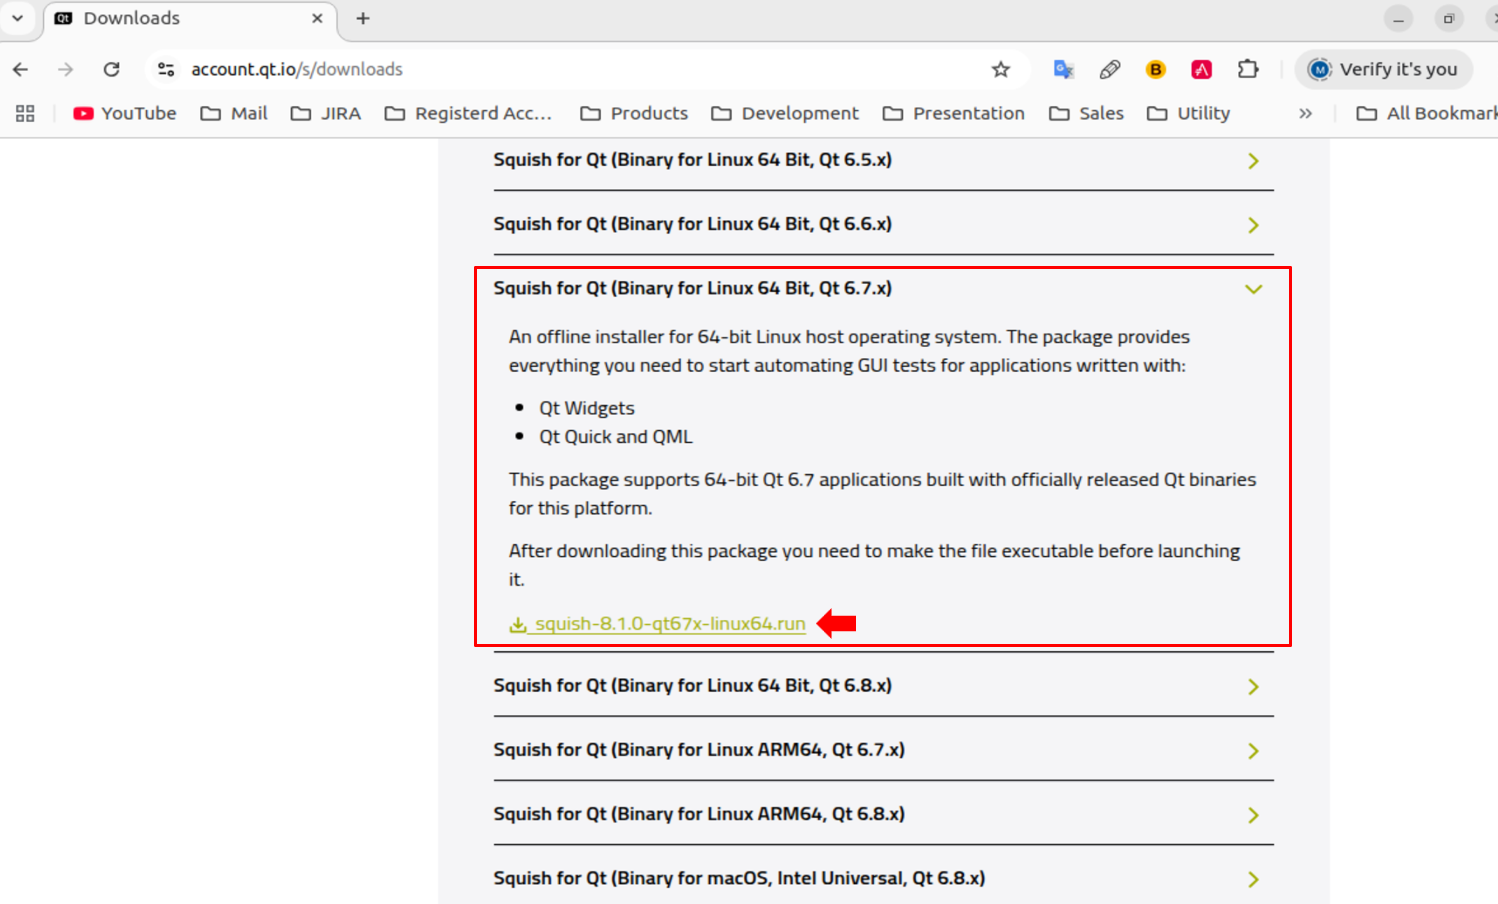Open the browser Extensions puzzle icon
Screen dimensions: 1498x904
click(1247, 69)
